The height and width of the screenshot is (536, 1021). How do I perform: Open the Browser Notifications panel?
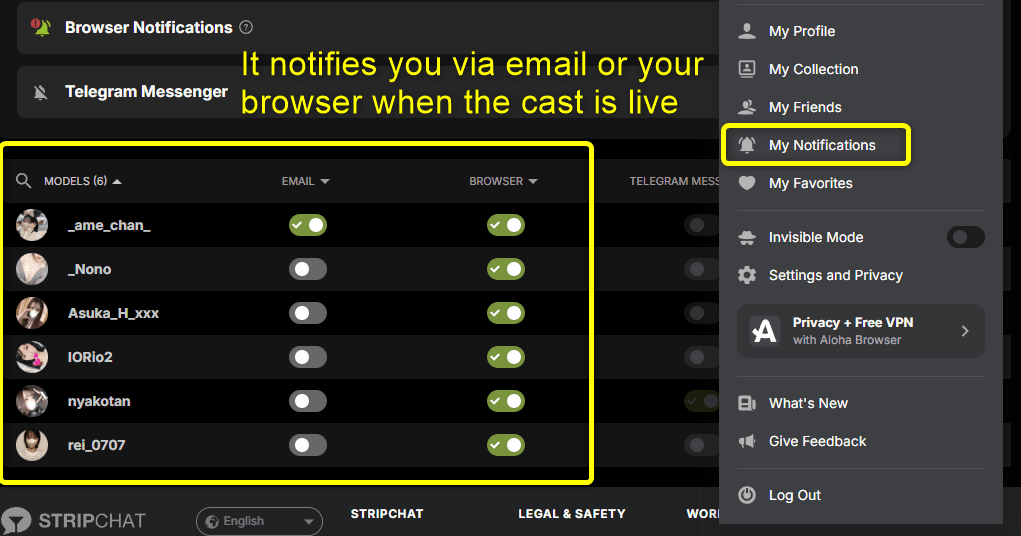[368, 27]
